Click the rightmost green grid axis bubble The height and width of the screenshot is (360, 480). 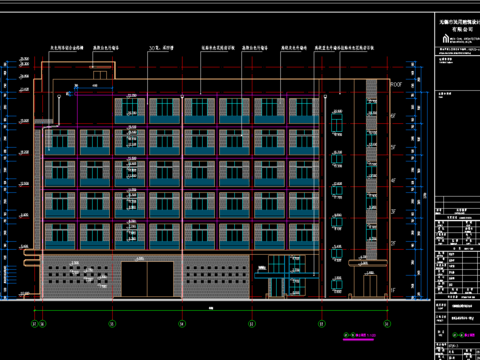[387, 324]
